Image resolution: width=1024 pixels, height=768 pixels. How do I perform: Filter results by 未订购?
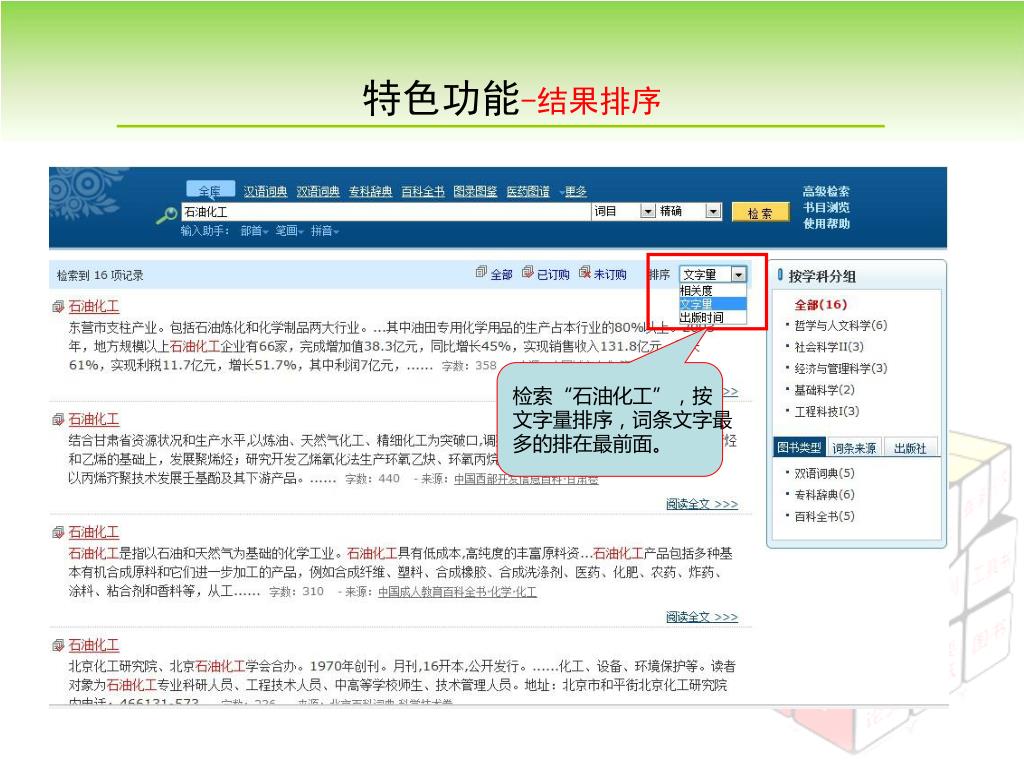610,274
